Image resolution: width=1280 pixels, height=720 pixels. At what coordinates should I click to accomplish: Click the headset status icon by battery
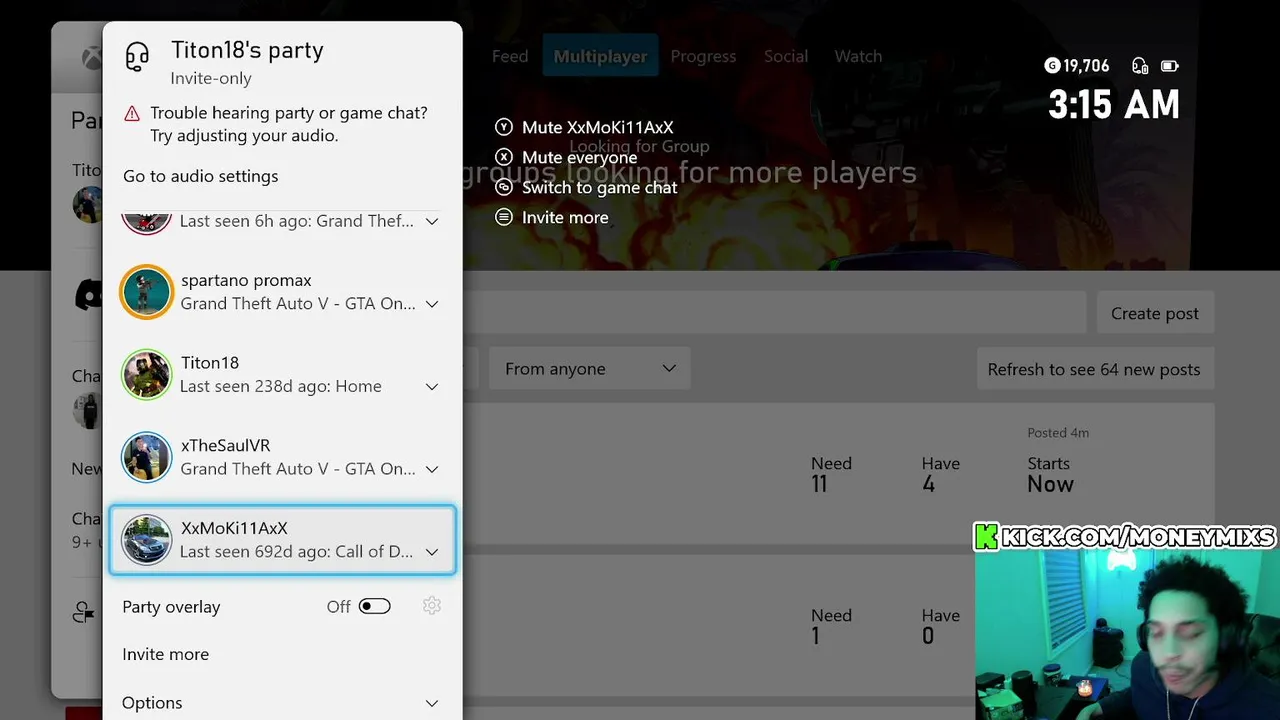coord(1140,66)
